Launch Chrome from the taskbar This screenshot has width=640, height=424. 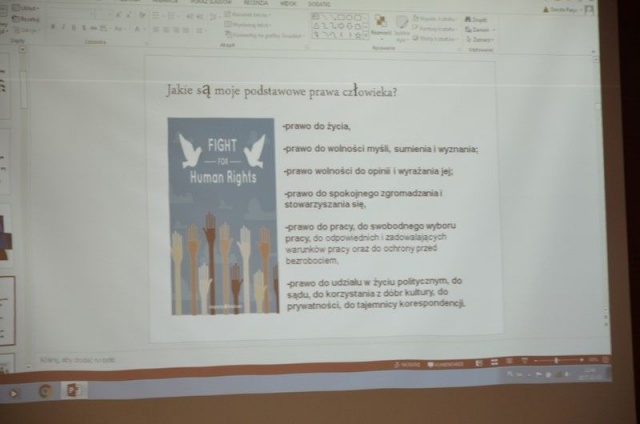[x=46, y=390]
